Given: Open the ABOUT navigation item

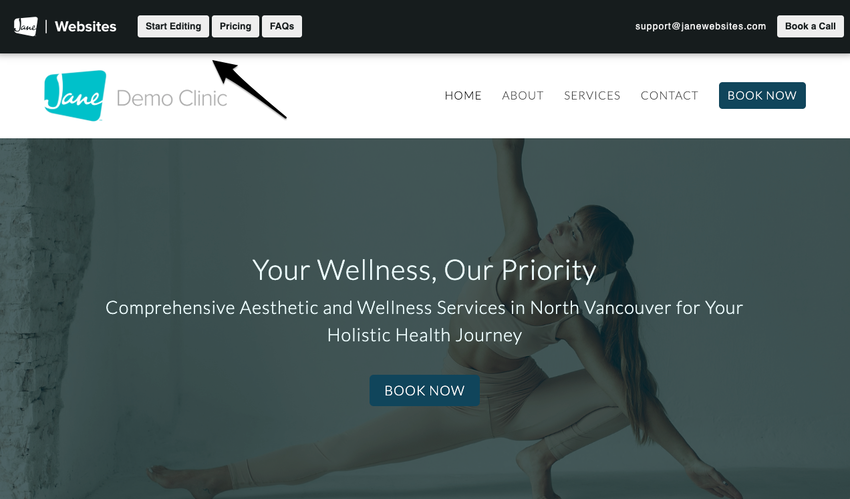Looking at the screenshot, I should coord(523,95).
